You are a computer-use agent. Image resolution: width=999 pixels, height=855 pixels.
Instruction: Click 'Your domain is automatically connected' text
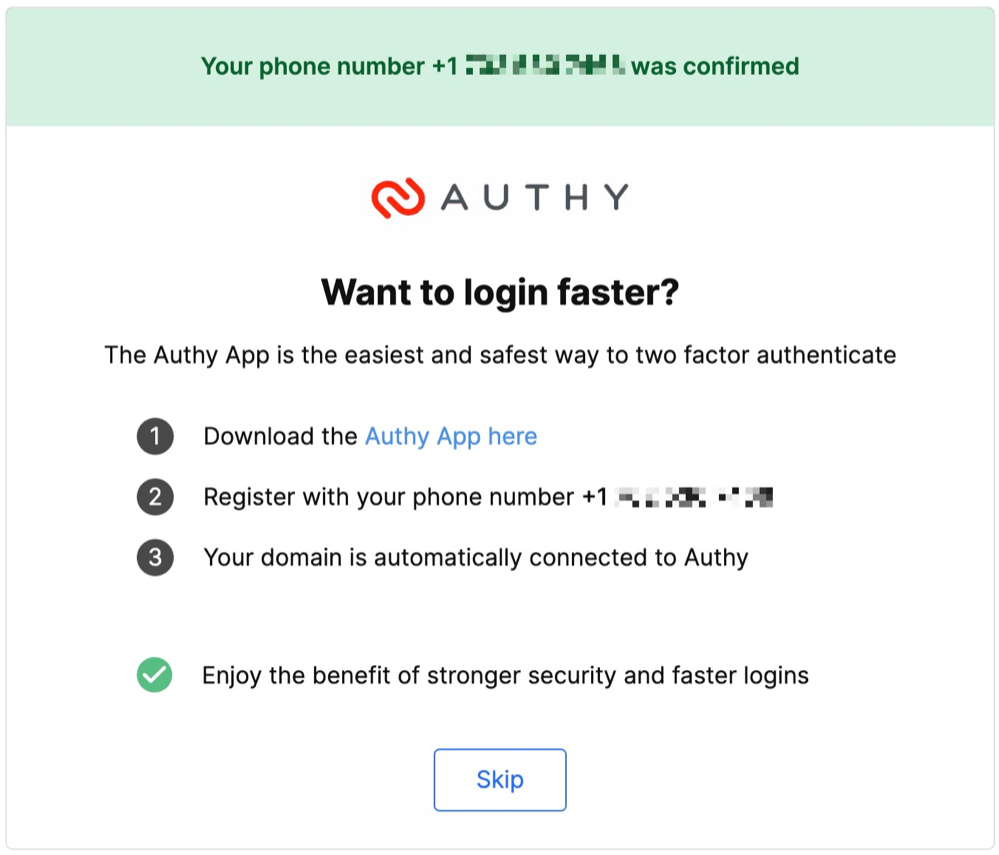(476, 557)
